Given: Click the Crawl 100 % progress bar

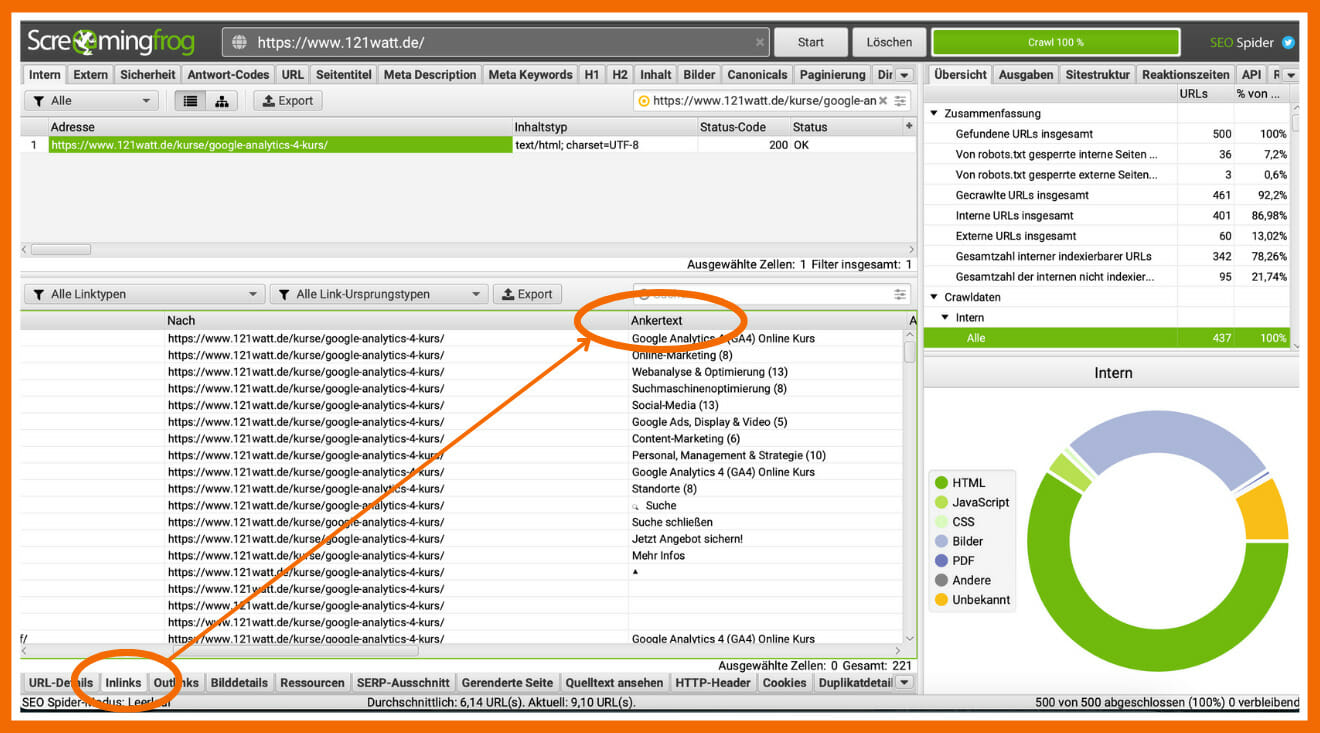Looking at the screenshot, I should 1055,43.
